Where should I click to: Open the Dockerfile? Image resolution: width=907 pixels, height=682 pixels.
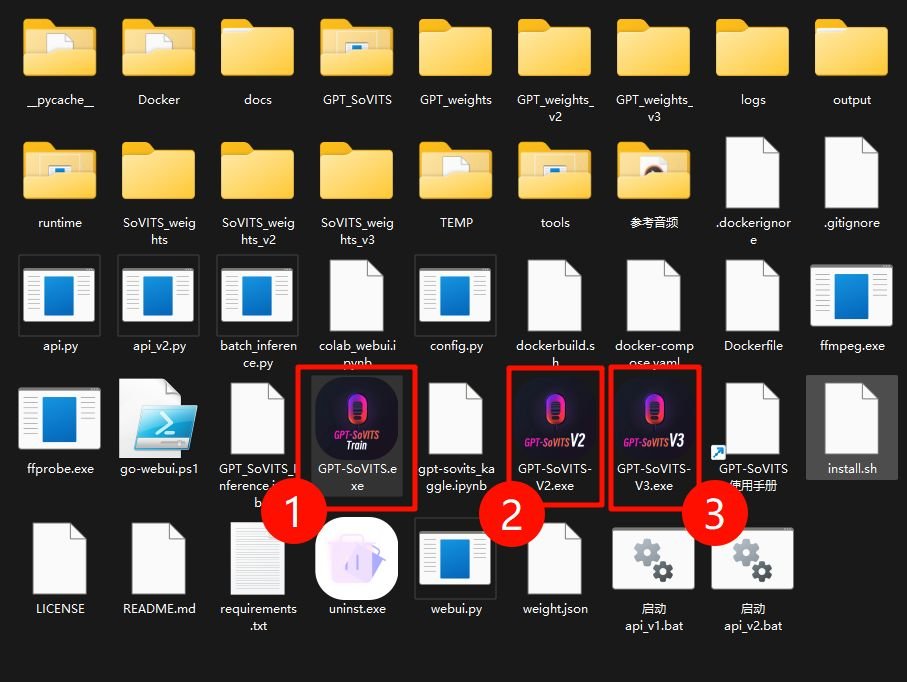752,295
